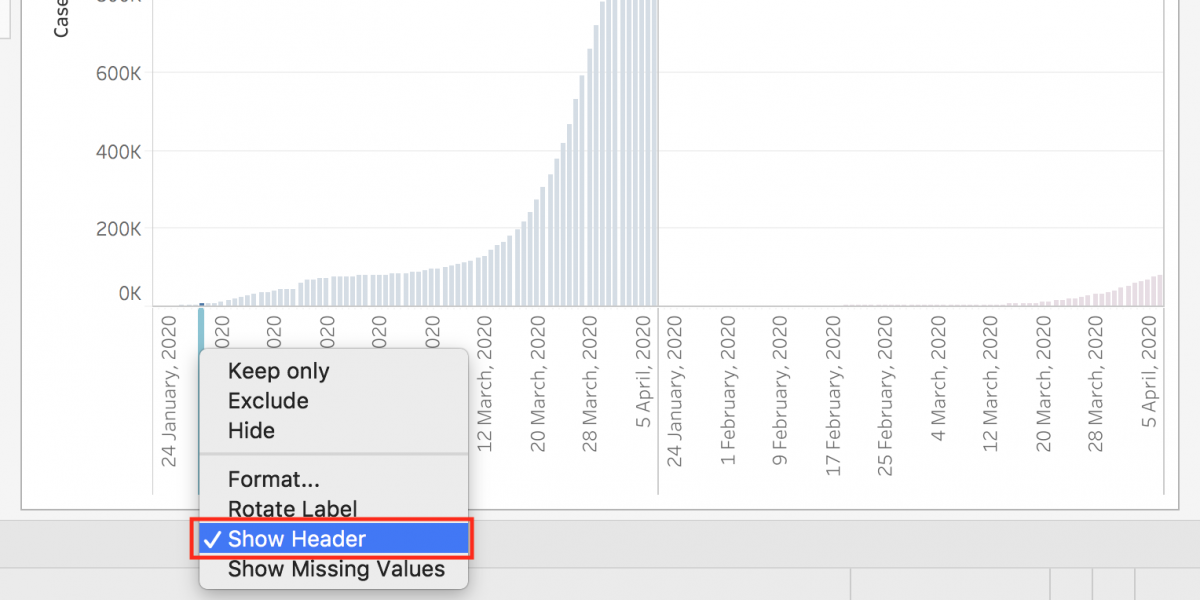The height and width of the screenshot is (600, 1200).
Task: Select "Keep only" from the context menu
Action: [x=278, y=370]
